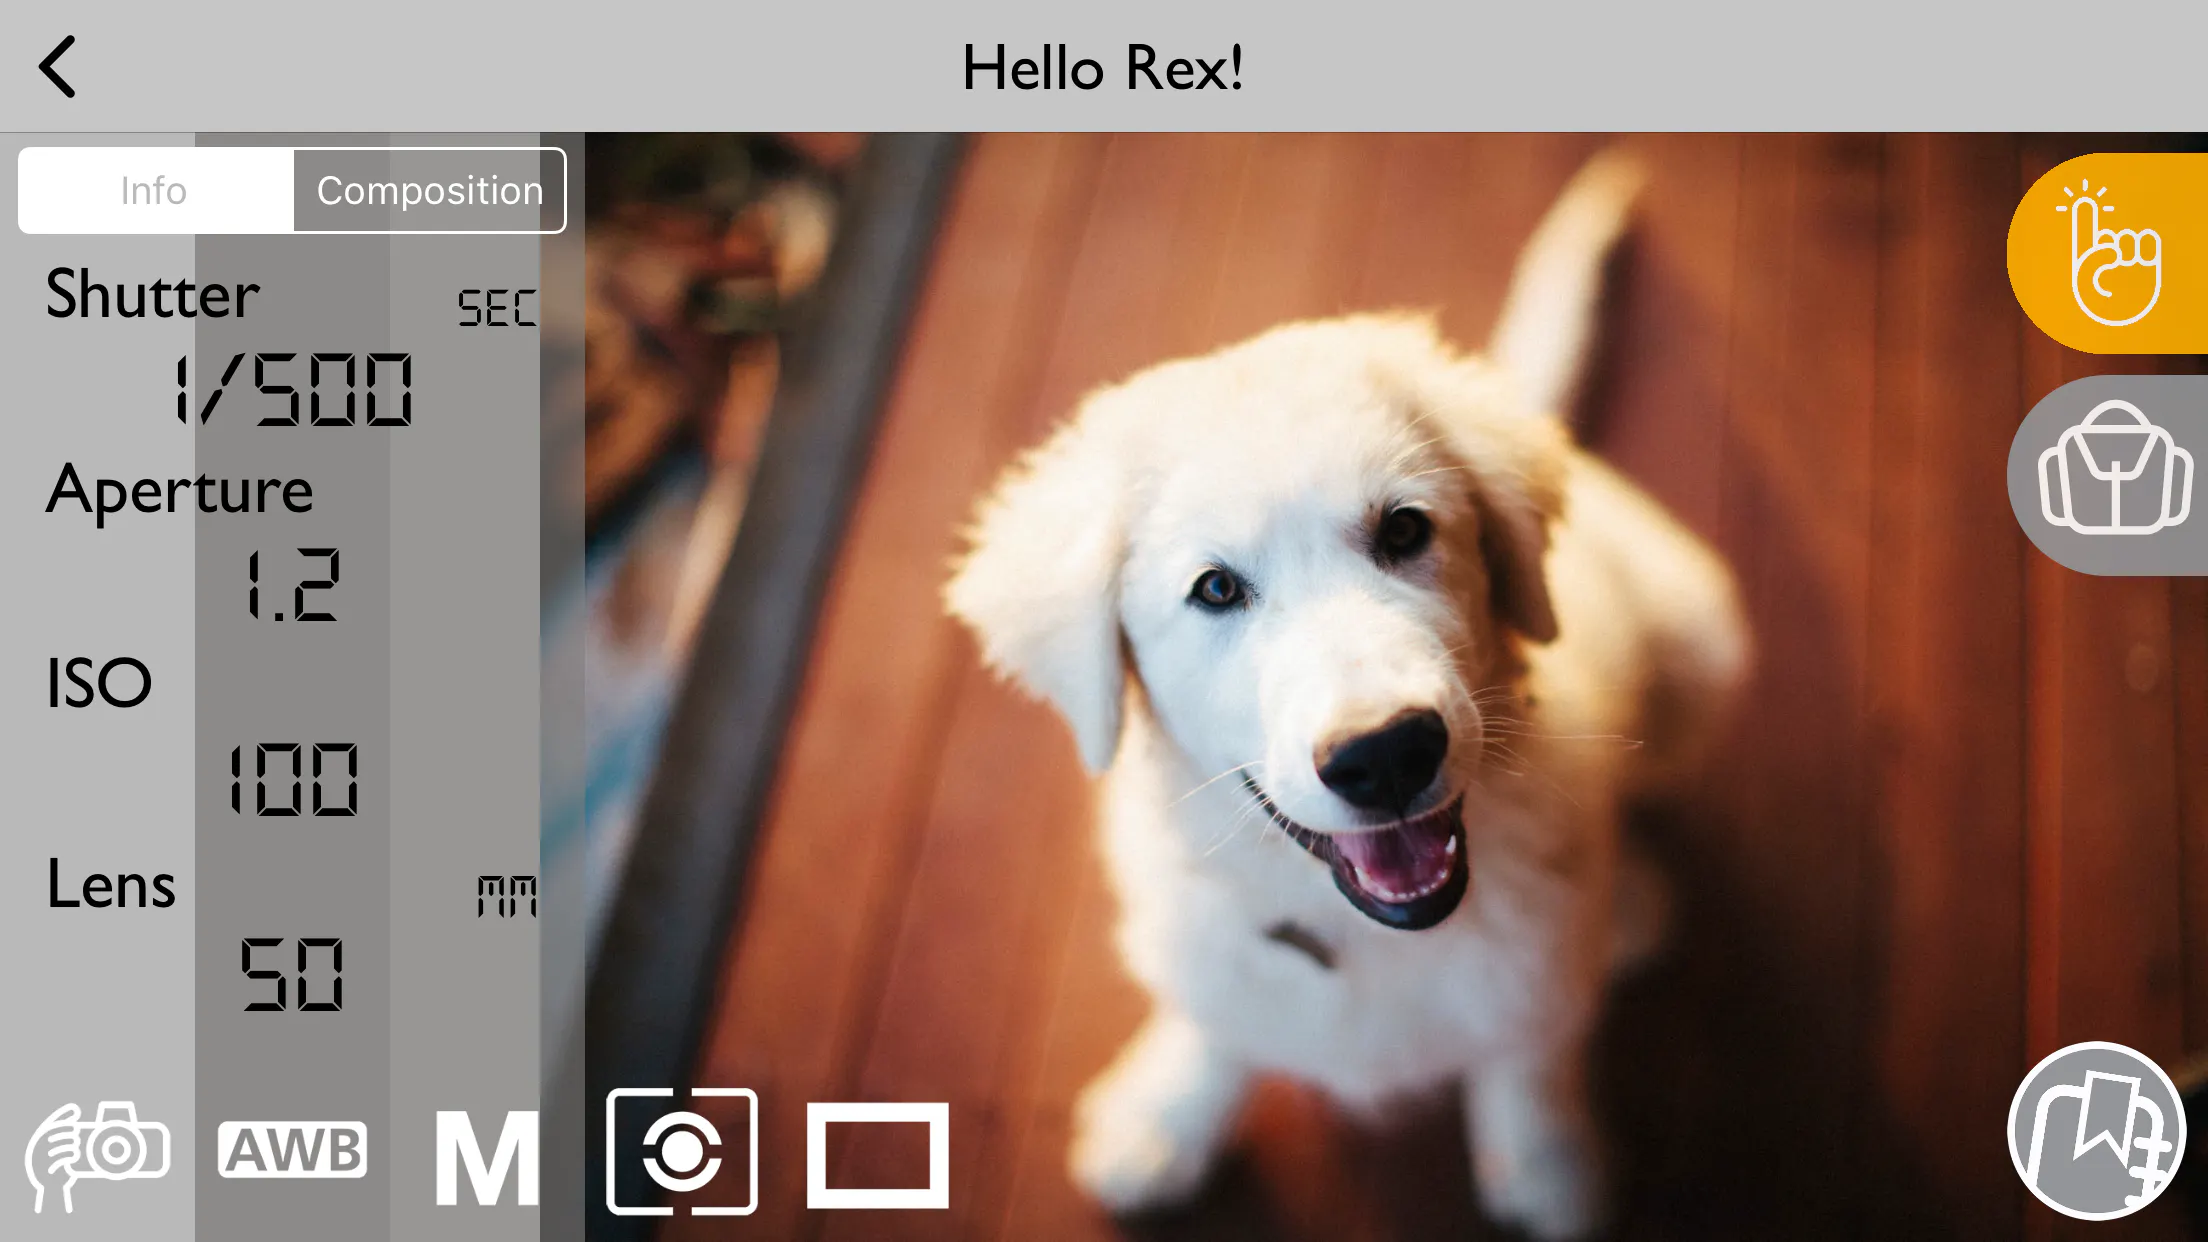Tap the rectangle frame format icon
This screenshot has height=1242, width=2208.
877,1155
